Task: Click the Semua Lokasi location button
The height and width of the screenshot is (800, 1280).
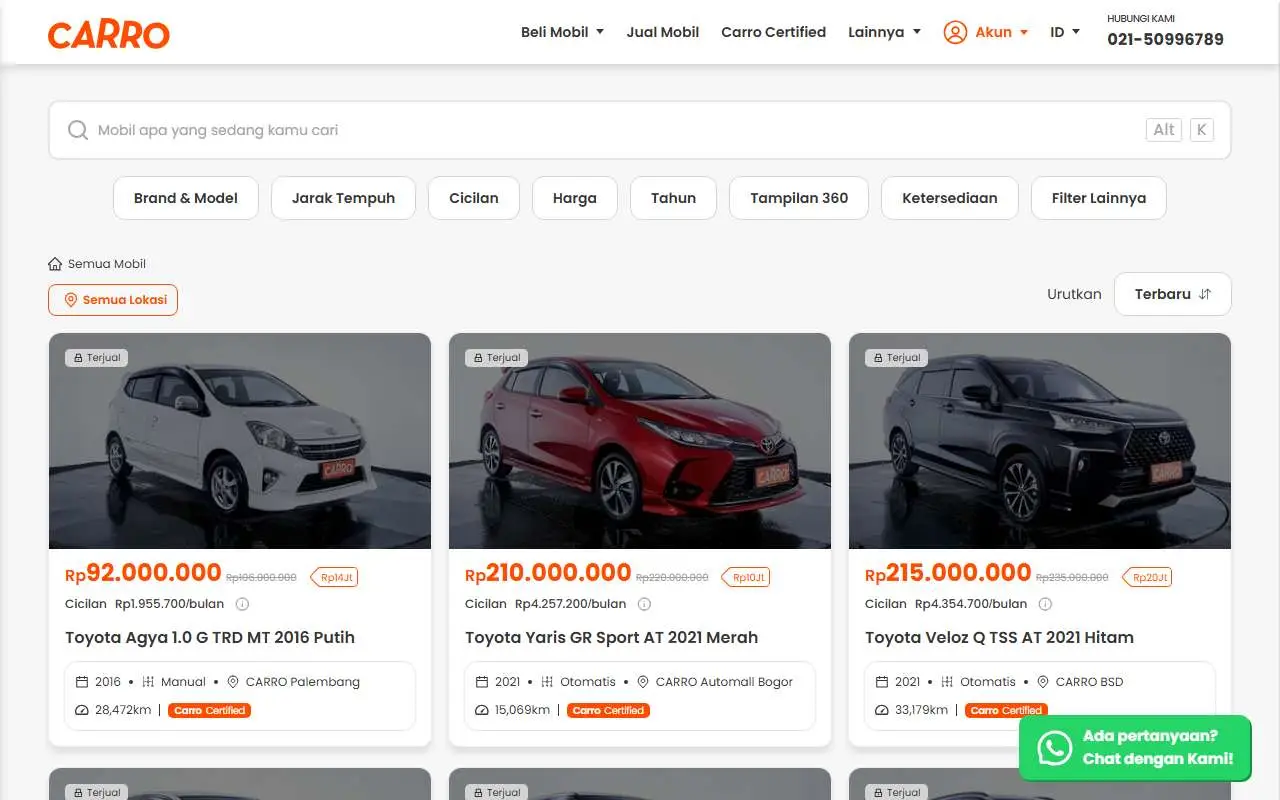Action: 113,300
